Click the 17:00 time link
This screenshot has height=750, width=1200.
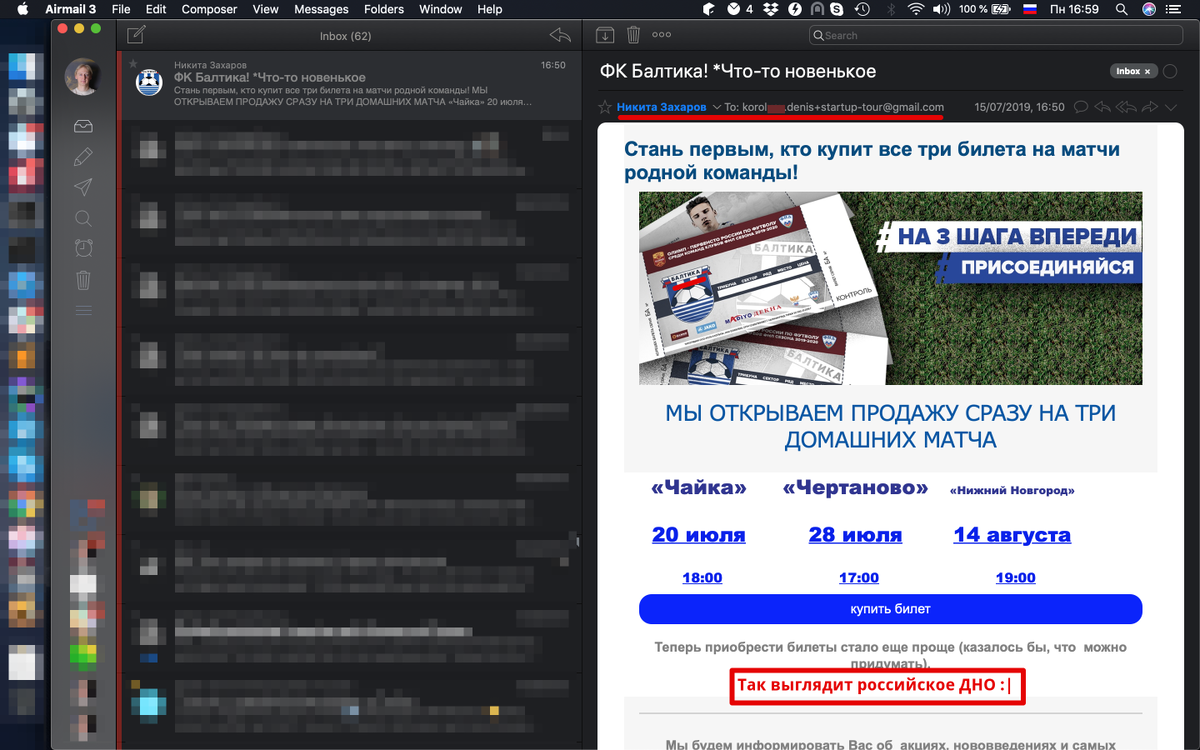point(859,577)
